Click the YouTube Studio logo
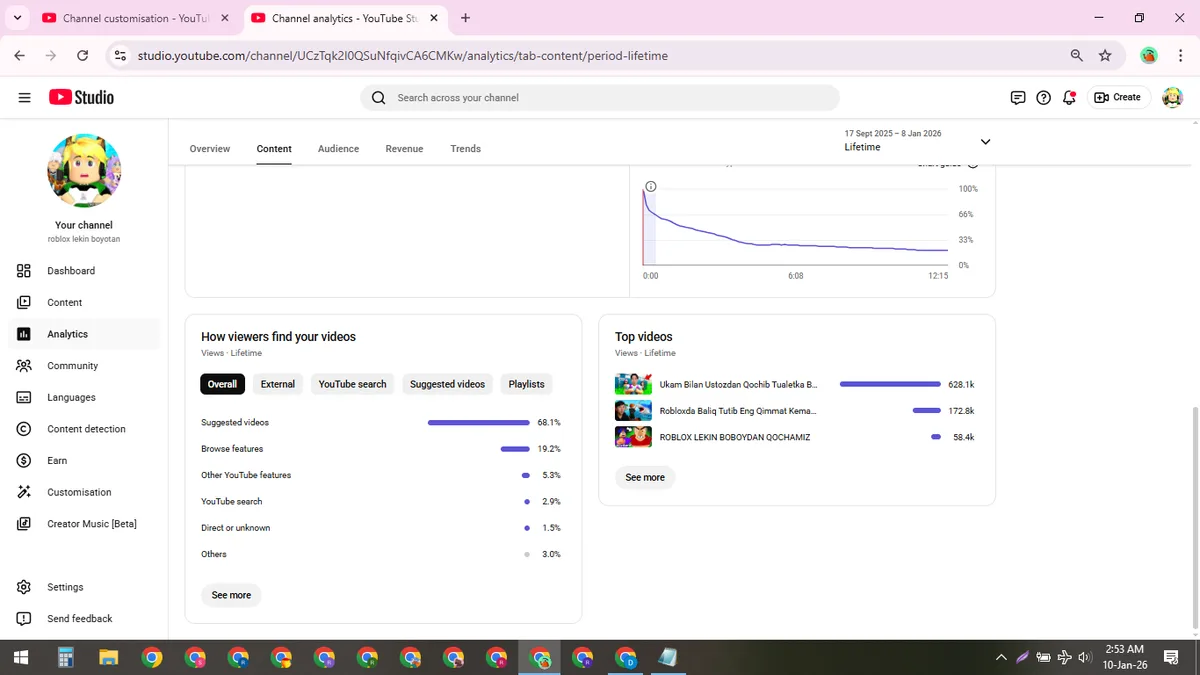Screen dimensions: 1200x675 coord(81,97)
